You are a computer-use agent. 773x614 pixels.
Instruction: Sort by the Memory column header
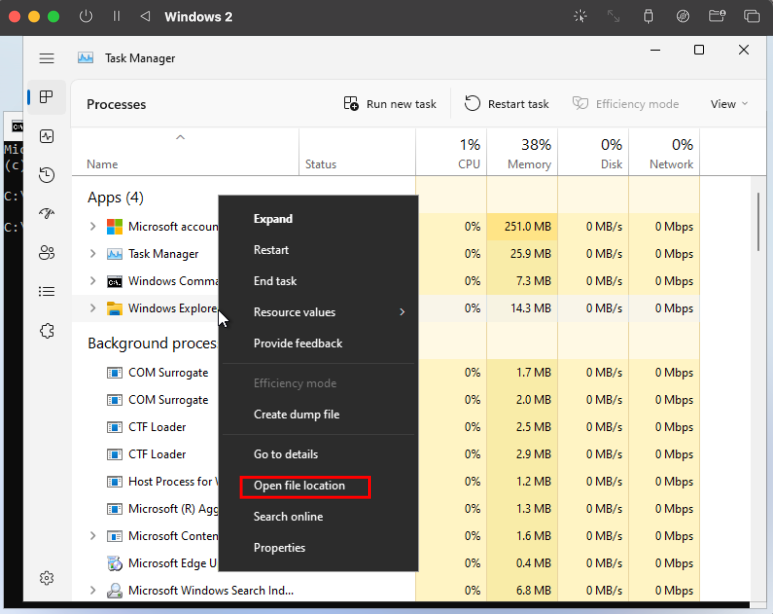click(522, 153)
